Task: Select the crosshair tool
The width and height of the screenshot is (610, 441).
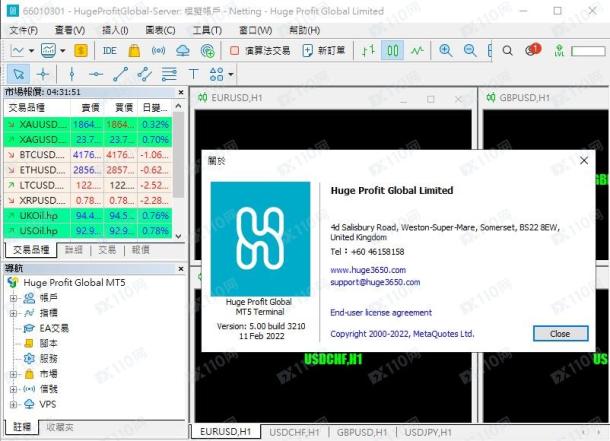Action: [x=43, y=74]
